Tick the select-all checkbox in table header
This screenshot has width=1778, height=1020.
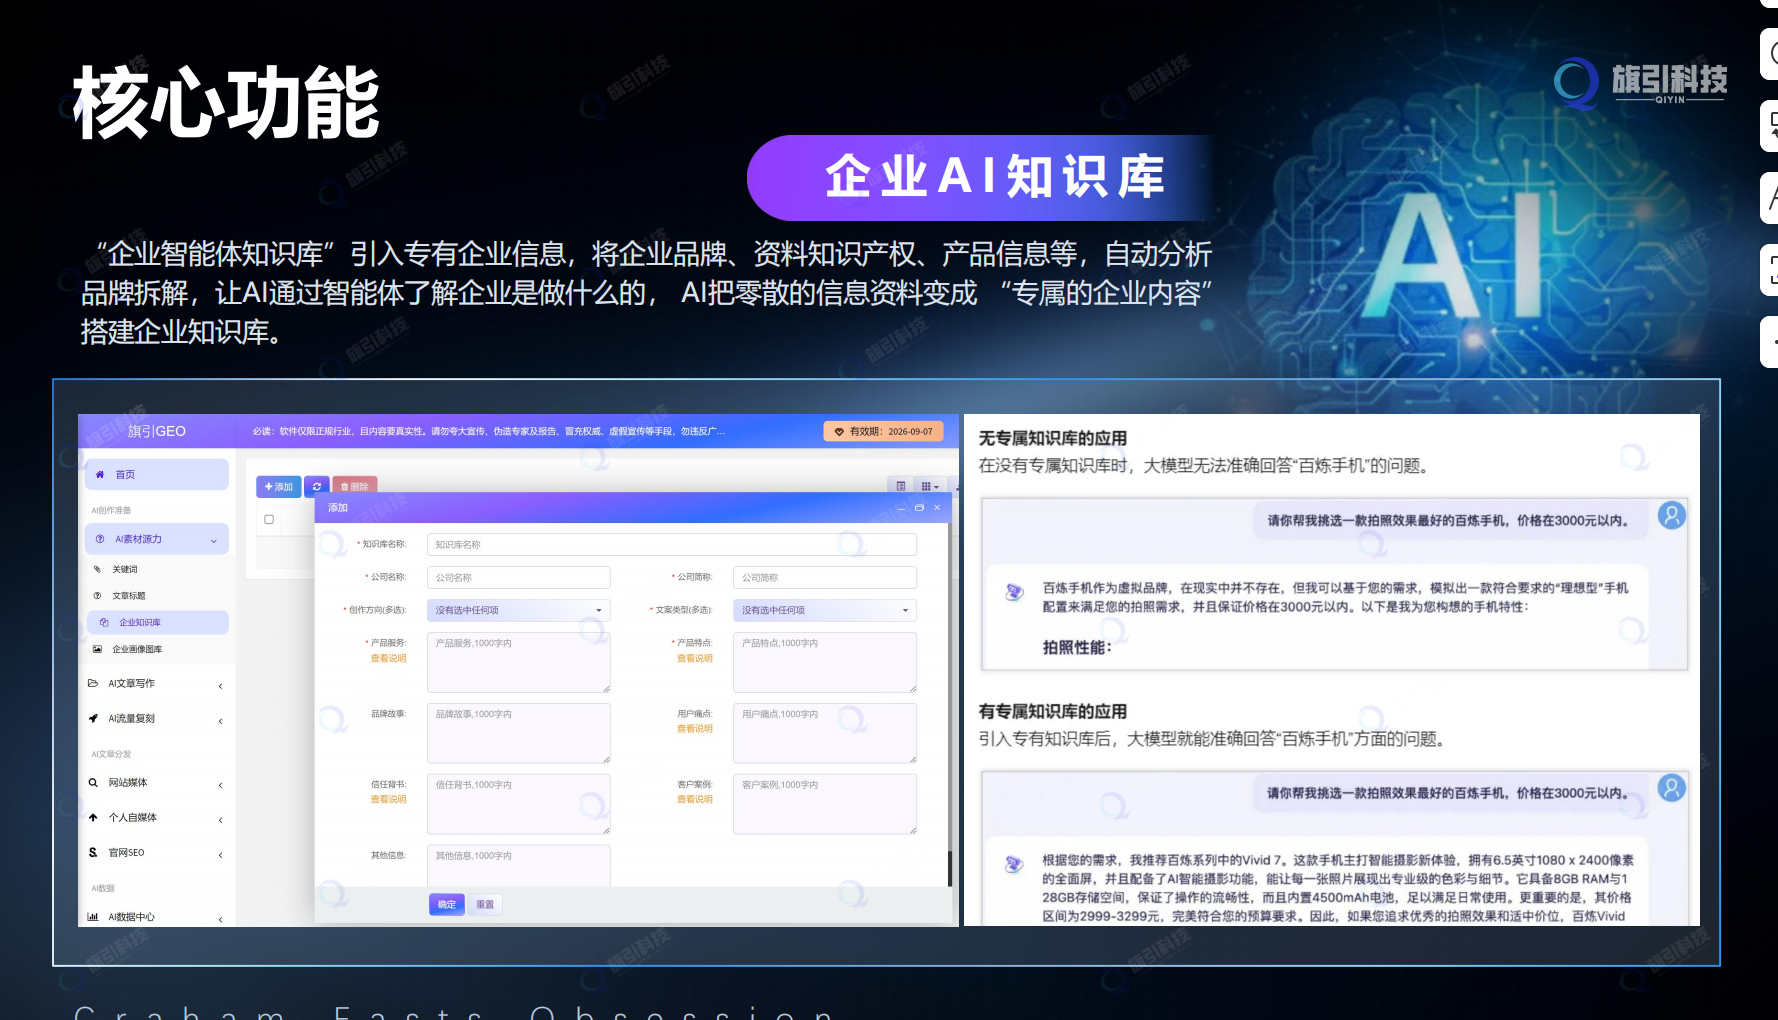tap(269, 519)
